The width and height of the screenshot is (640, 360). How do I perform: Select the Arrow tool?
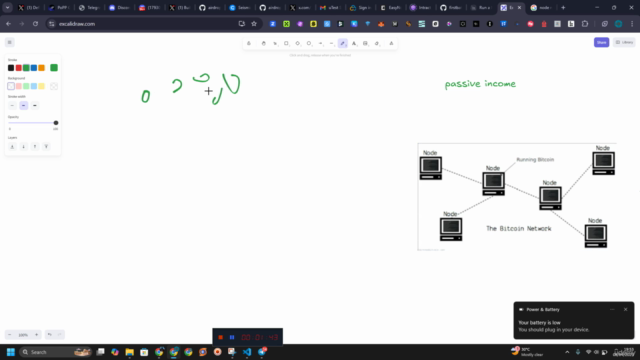coord(320,43)
